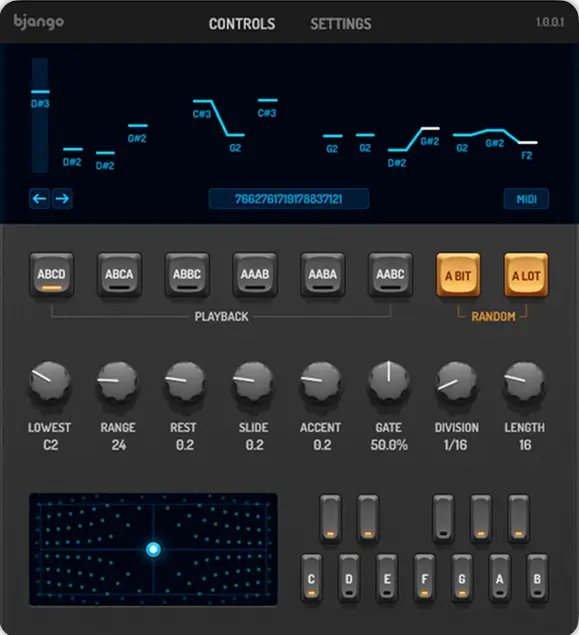Toggle the F note key
Viewport: 579px width, 635px height.
coord(424,578)
